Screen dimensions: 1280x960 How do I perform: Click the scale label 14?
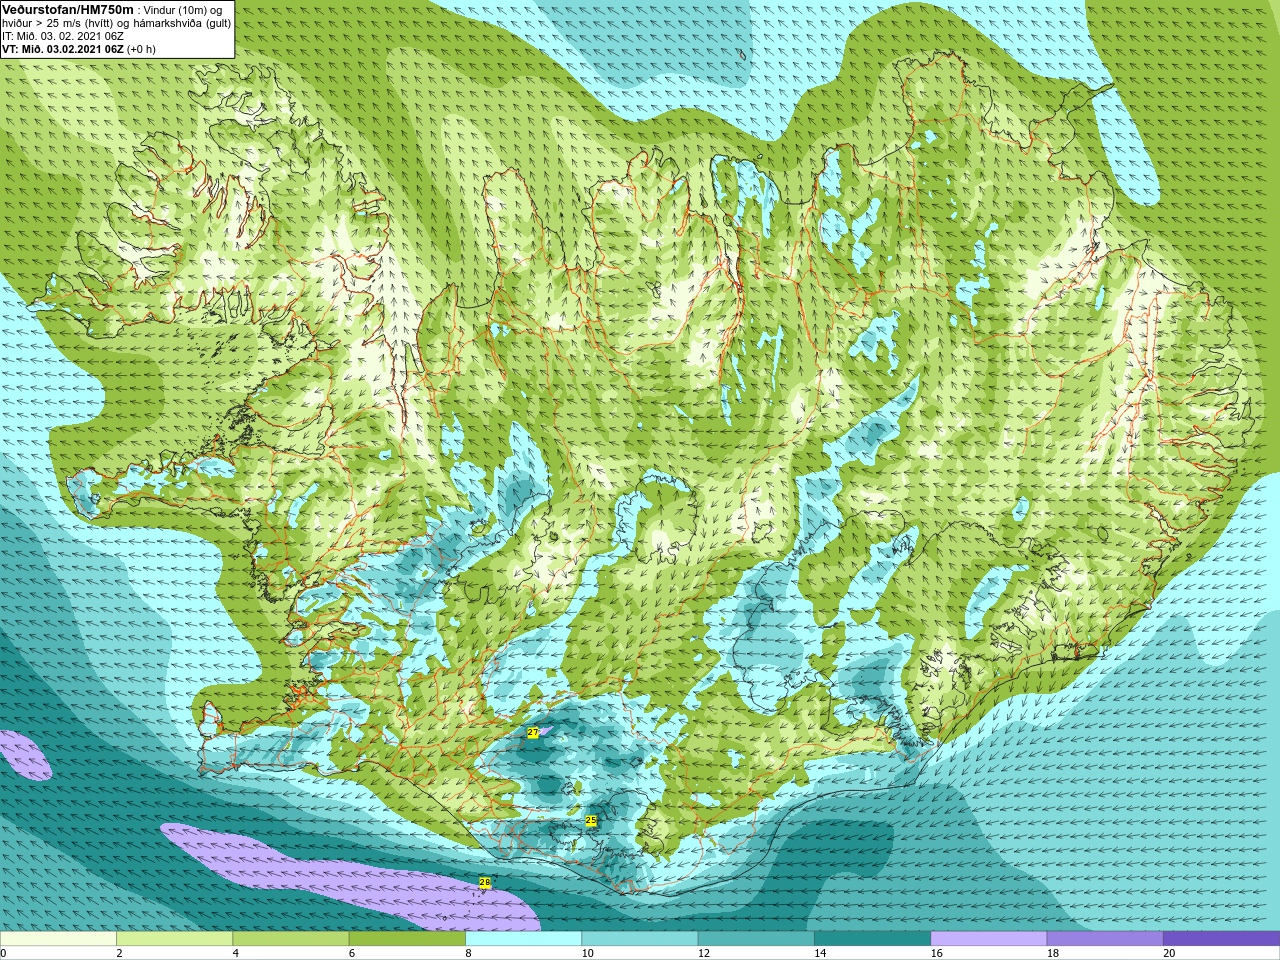pos(820,953)
